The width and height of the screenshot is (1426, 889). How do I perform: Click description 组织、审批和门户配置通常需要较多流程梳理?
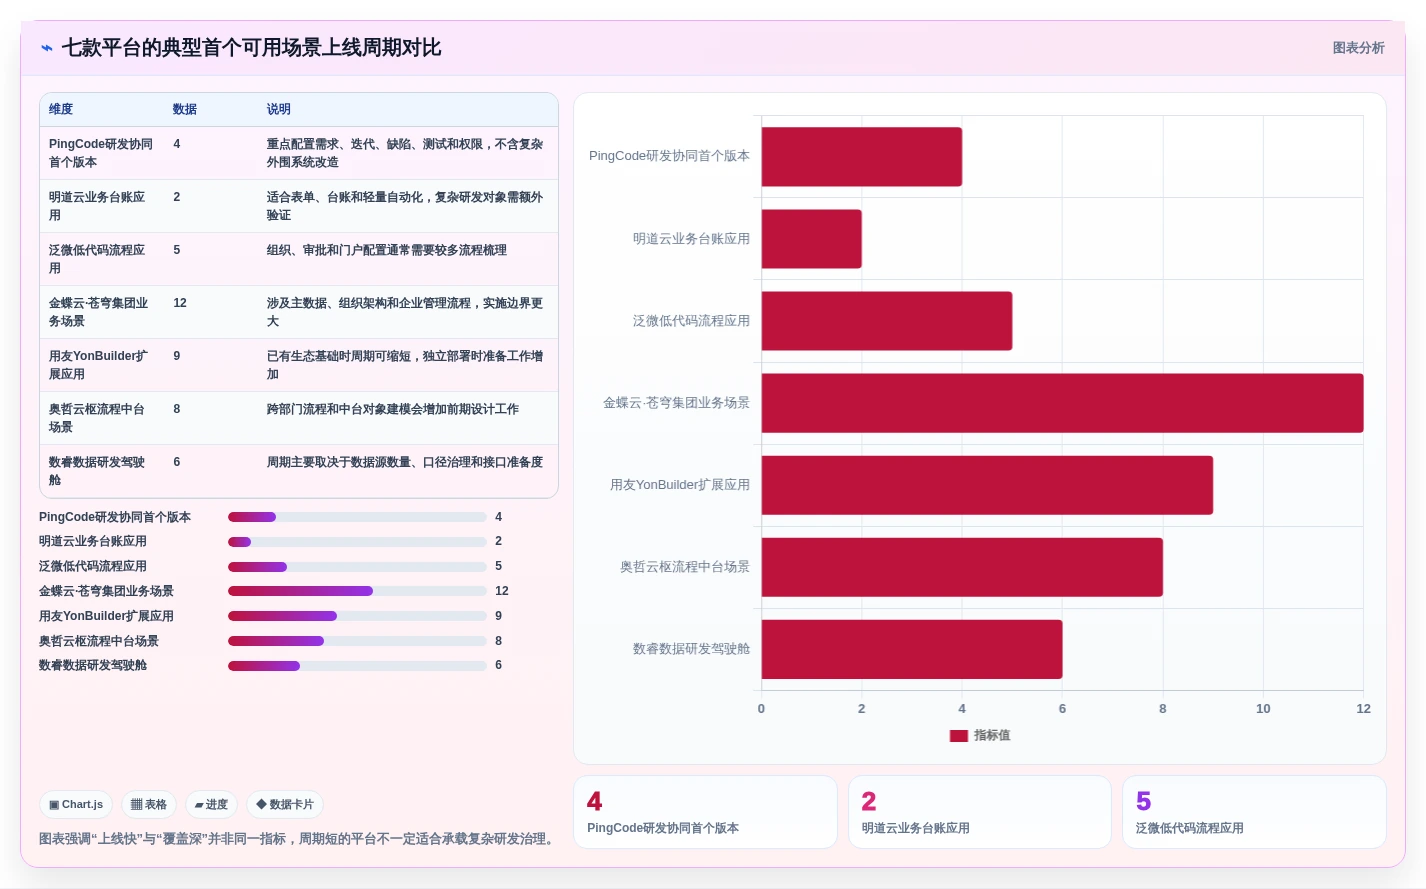click(x=386, y=250)
